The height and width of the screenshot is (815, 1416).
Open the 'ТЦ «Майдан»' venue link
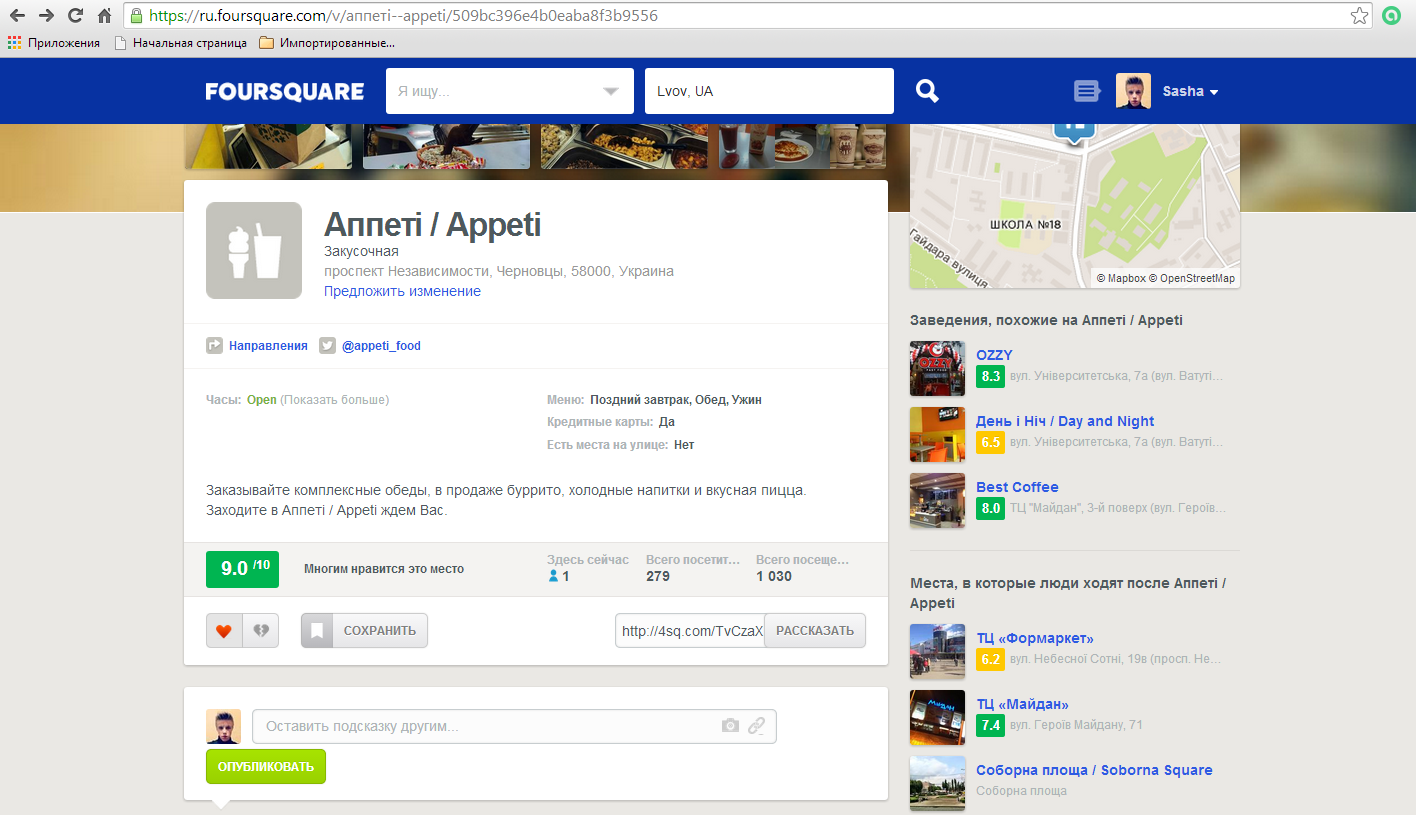(1022, 704)
